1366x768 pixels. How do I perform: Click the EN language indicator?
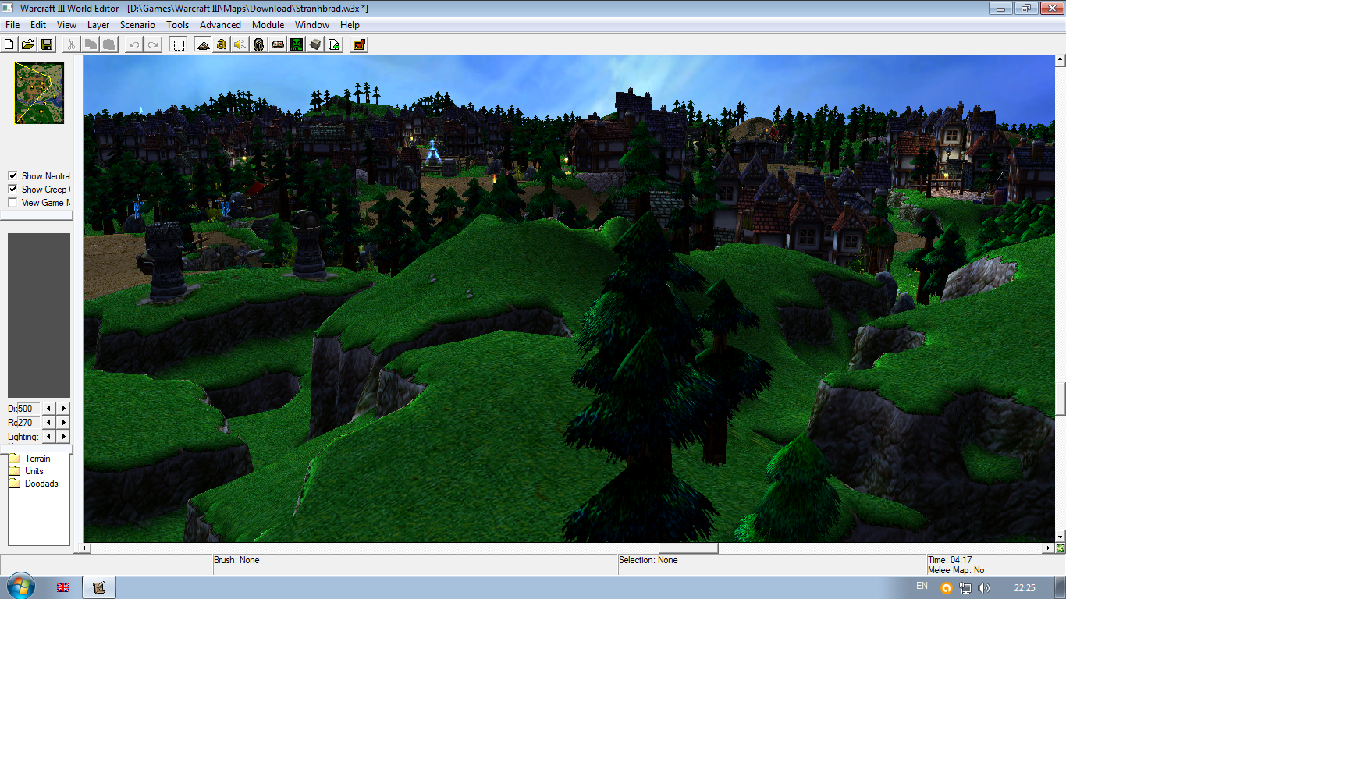click(921, 587)
